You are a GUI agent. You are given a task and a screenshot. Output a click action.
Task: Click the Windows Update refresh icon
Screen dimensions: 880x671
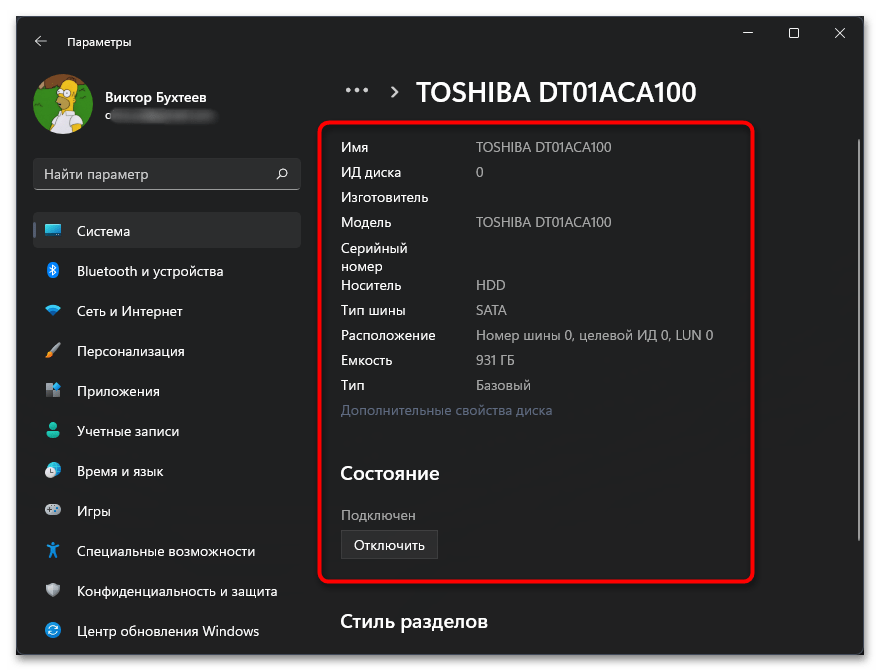click(53, 630)
